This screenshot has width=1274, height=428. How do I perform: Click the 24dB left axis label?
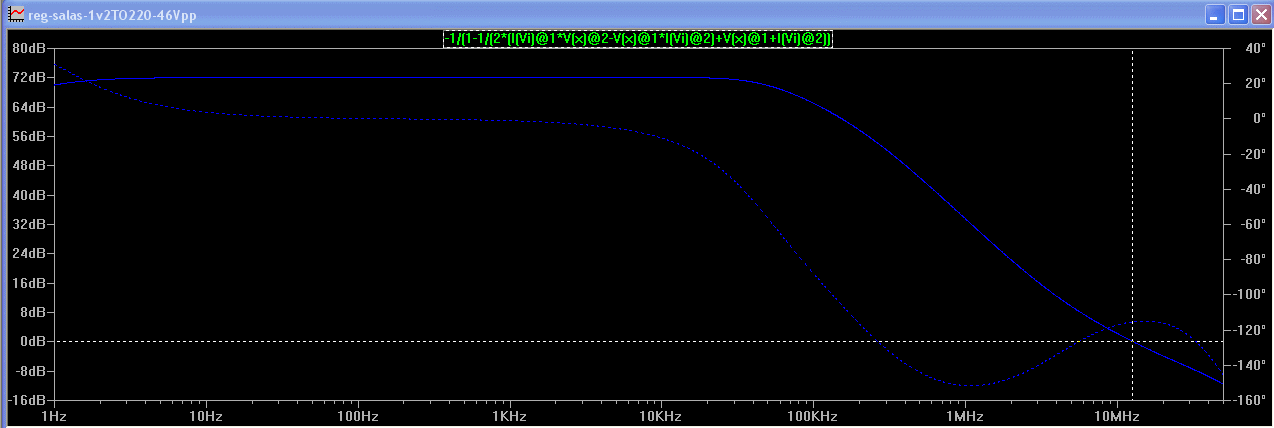point(27,253)
